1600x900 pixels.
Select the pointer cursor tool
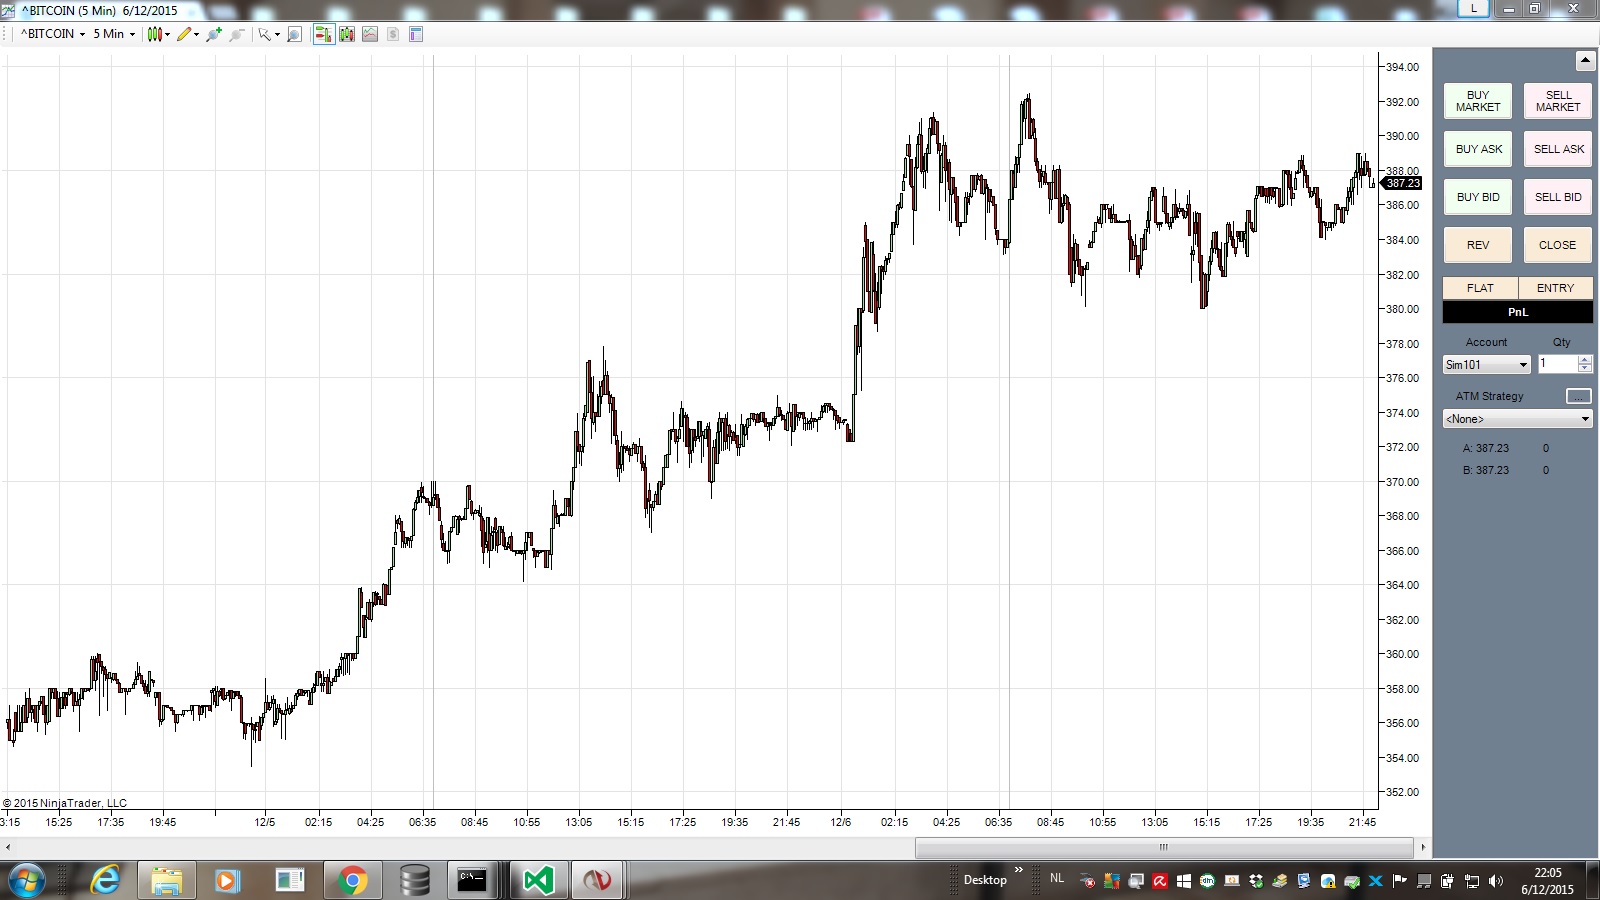(x=264, y=34)
